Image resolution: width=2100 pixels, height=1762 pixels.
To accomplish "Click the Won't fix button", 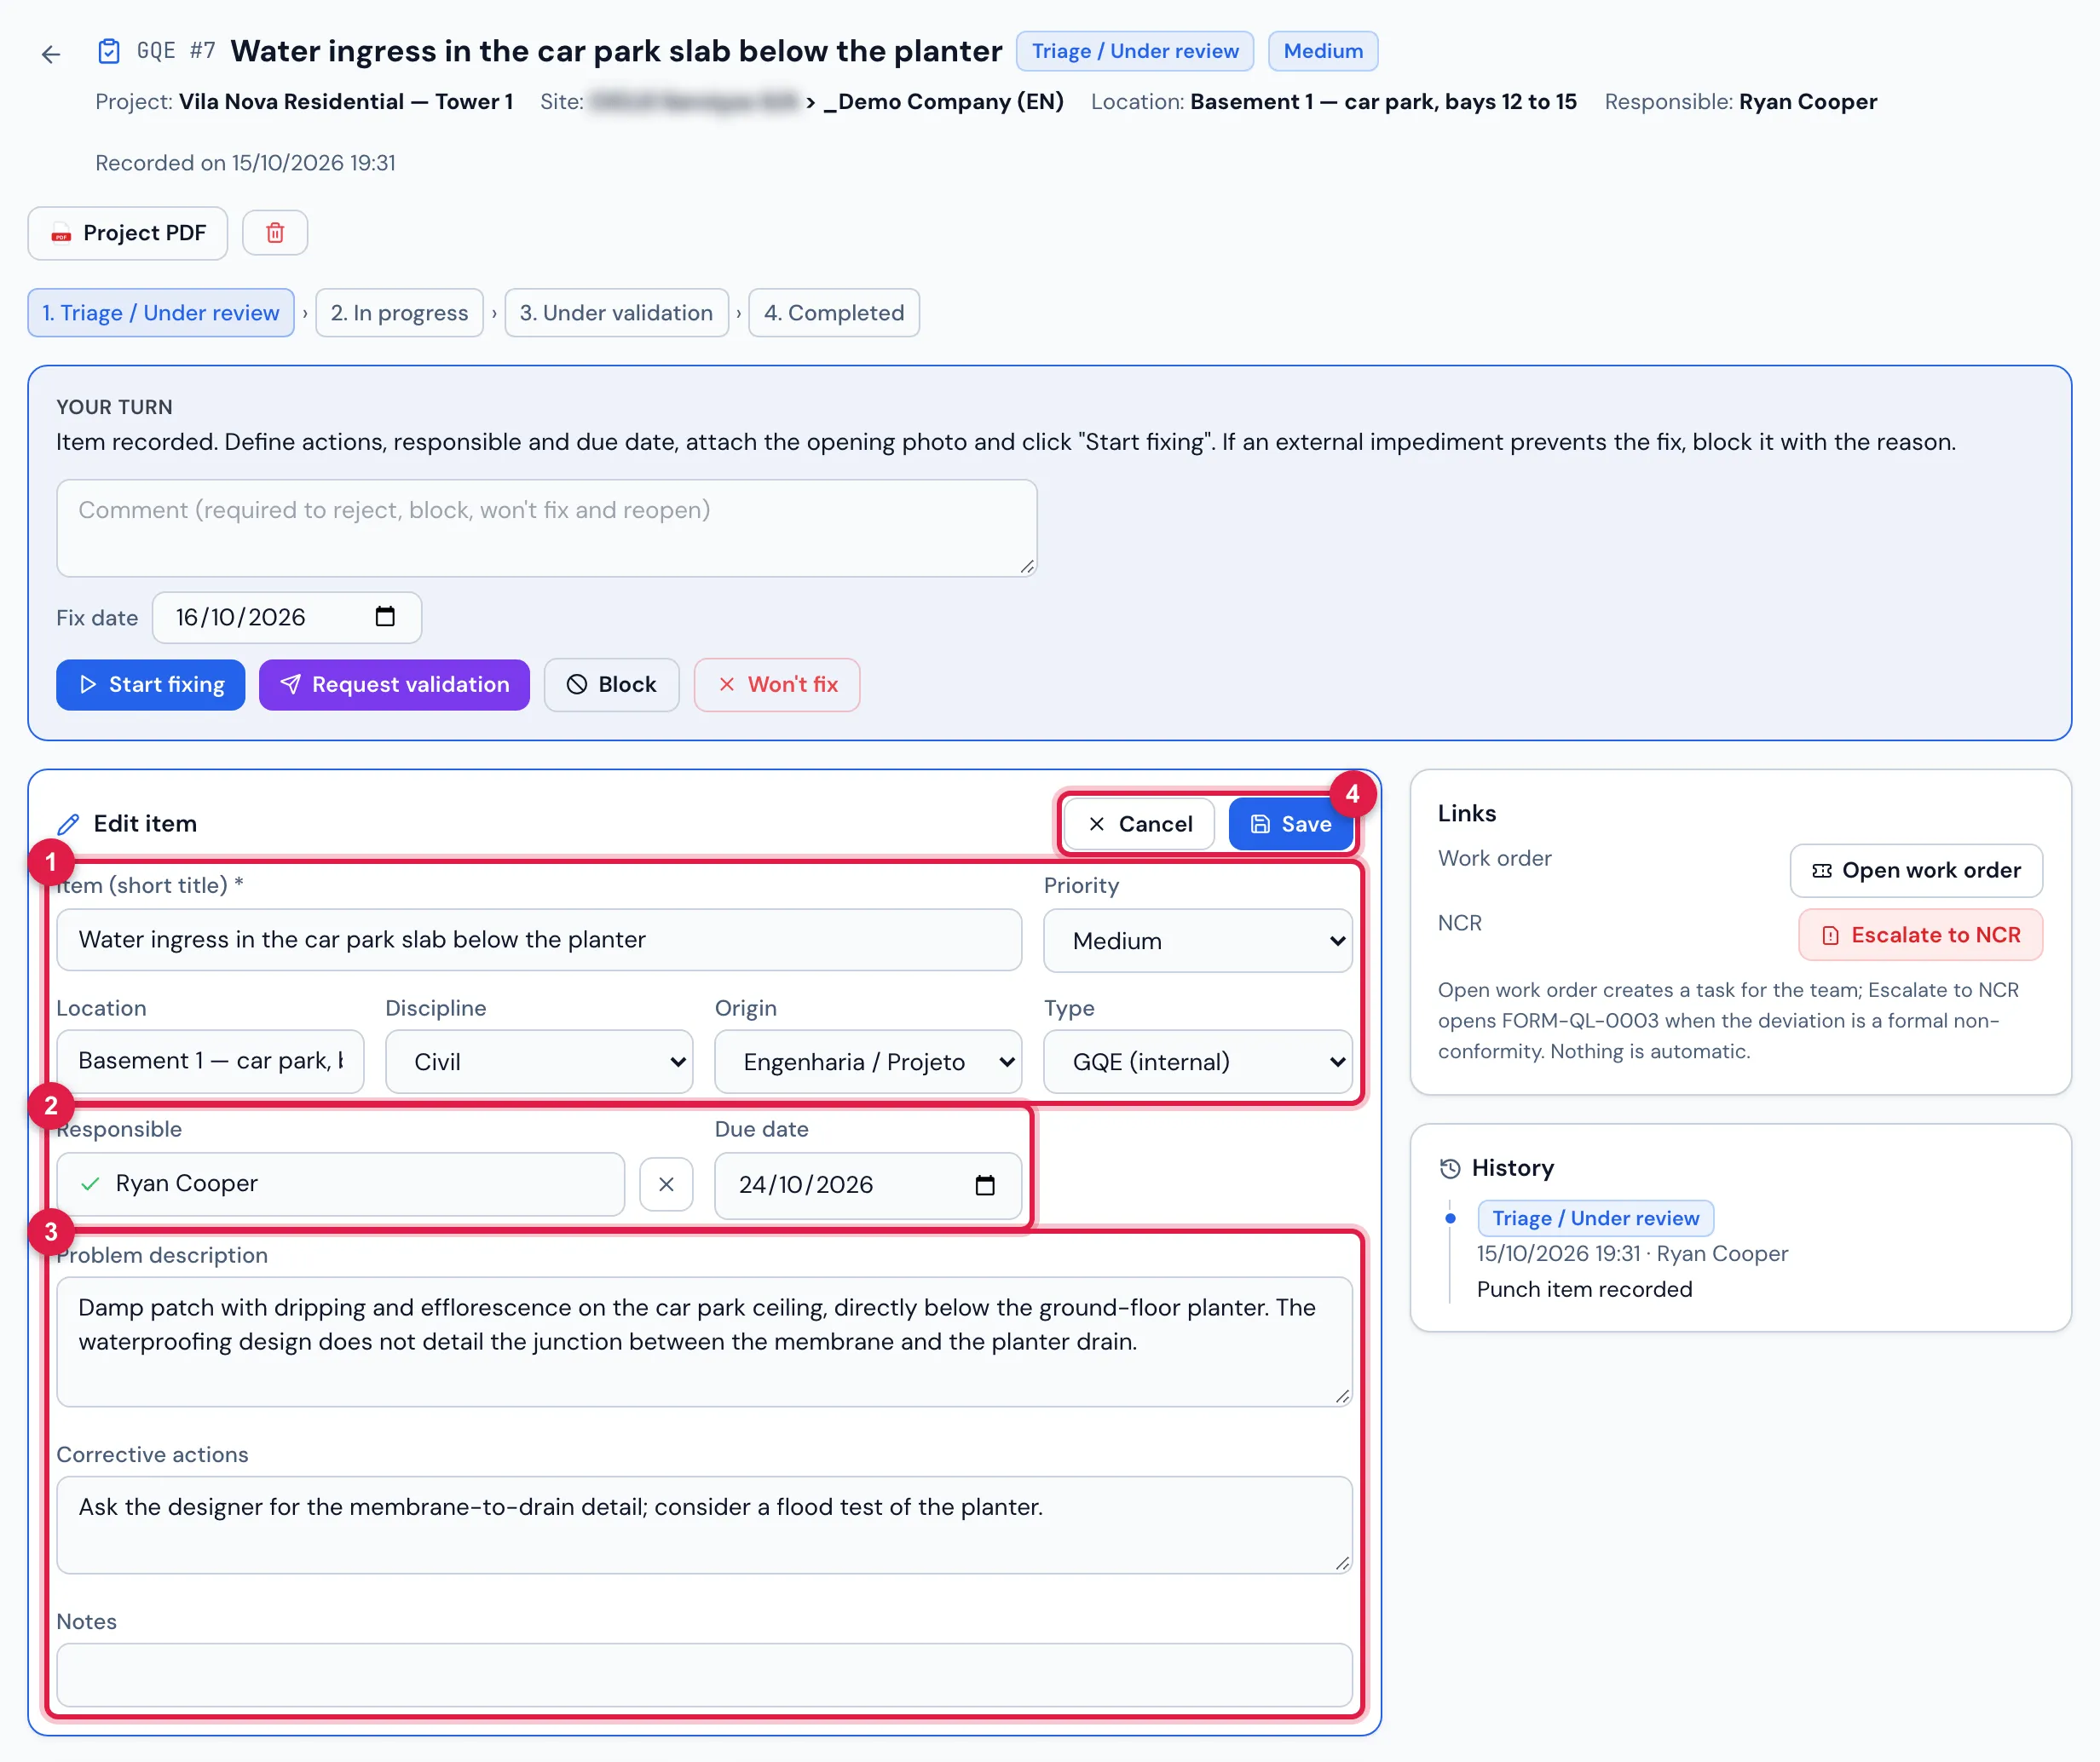I will pyautogui.click(x=777, y=685).
